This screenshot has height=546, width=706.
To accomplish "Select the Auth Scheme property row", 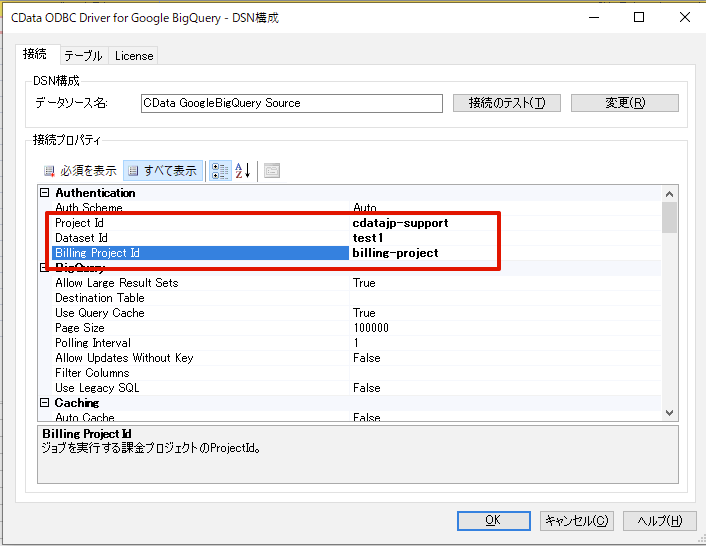I will coord(356,208).
